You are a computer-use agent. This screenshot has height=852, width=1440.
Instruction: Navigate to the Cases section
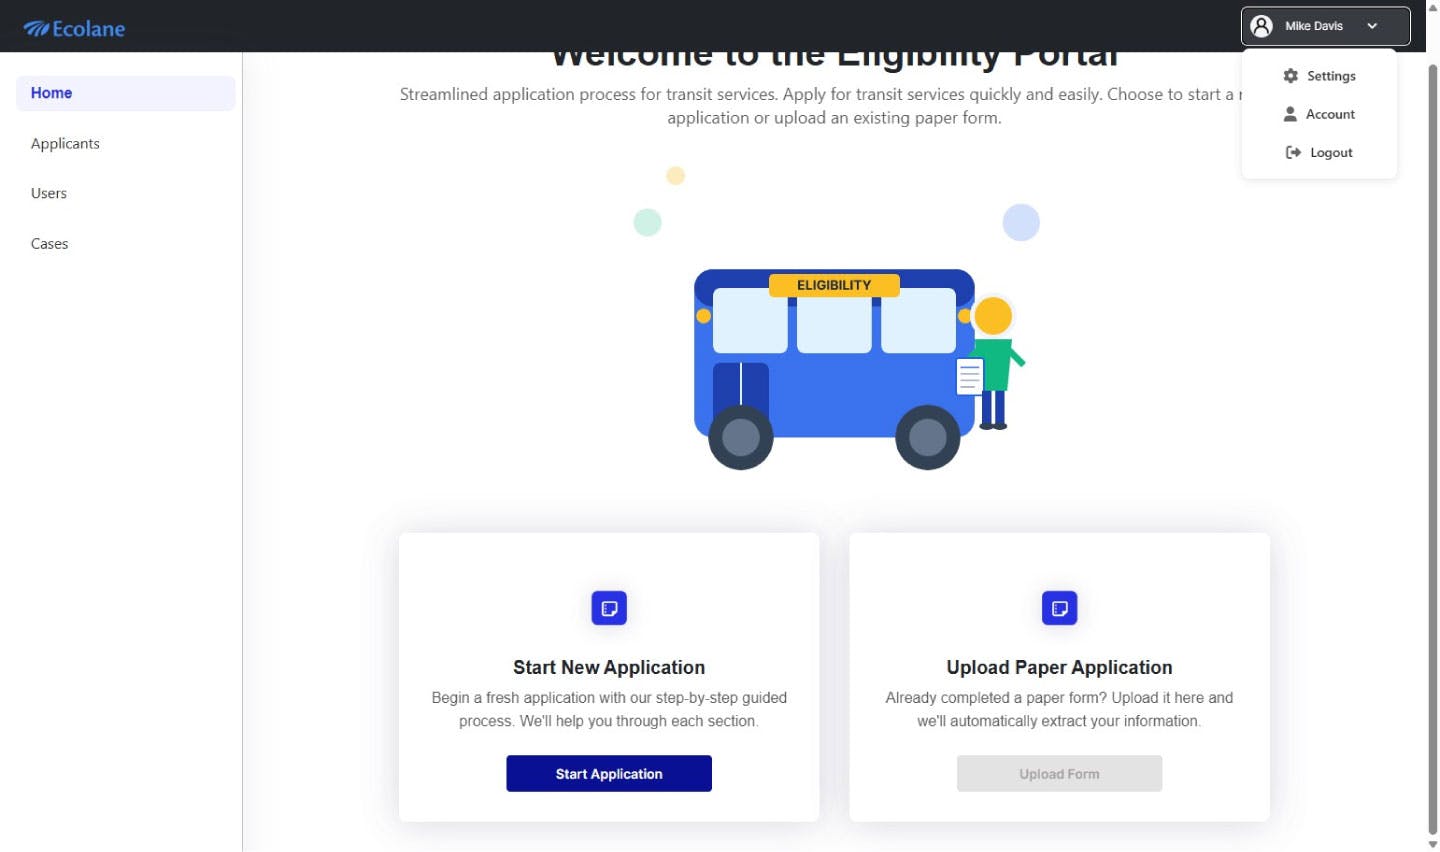(49, 243)
